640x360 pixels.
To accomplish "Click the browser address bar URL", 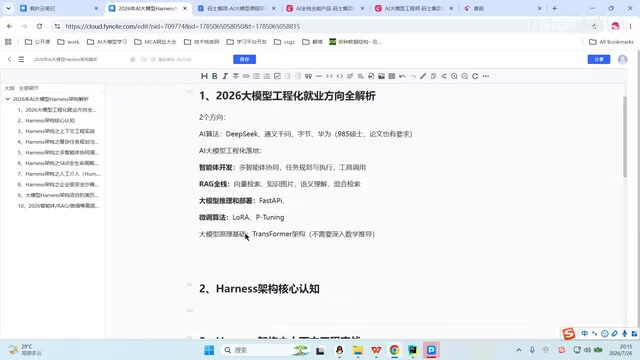I will coord(183,26).
